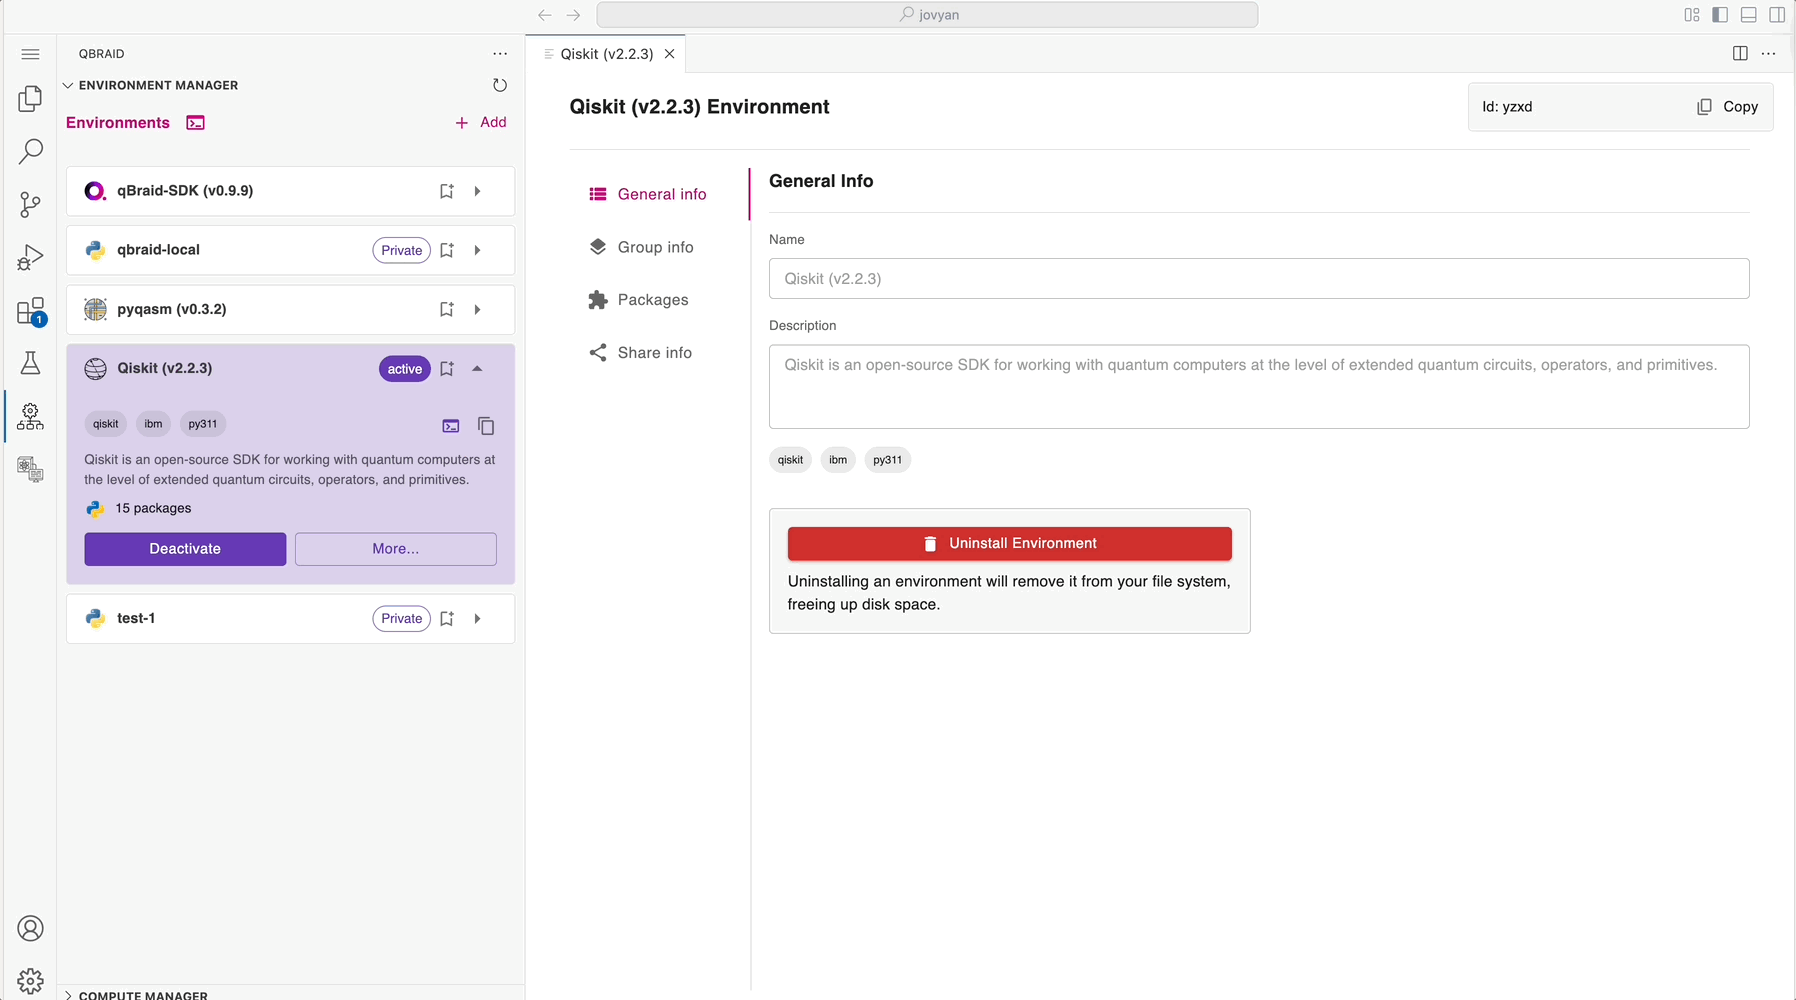Go forward with the navigation arrow
Image resolution: width=1796 pixels, height=1000 pixels.
[573, 15]
